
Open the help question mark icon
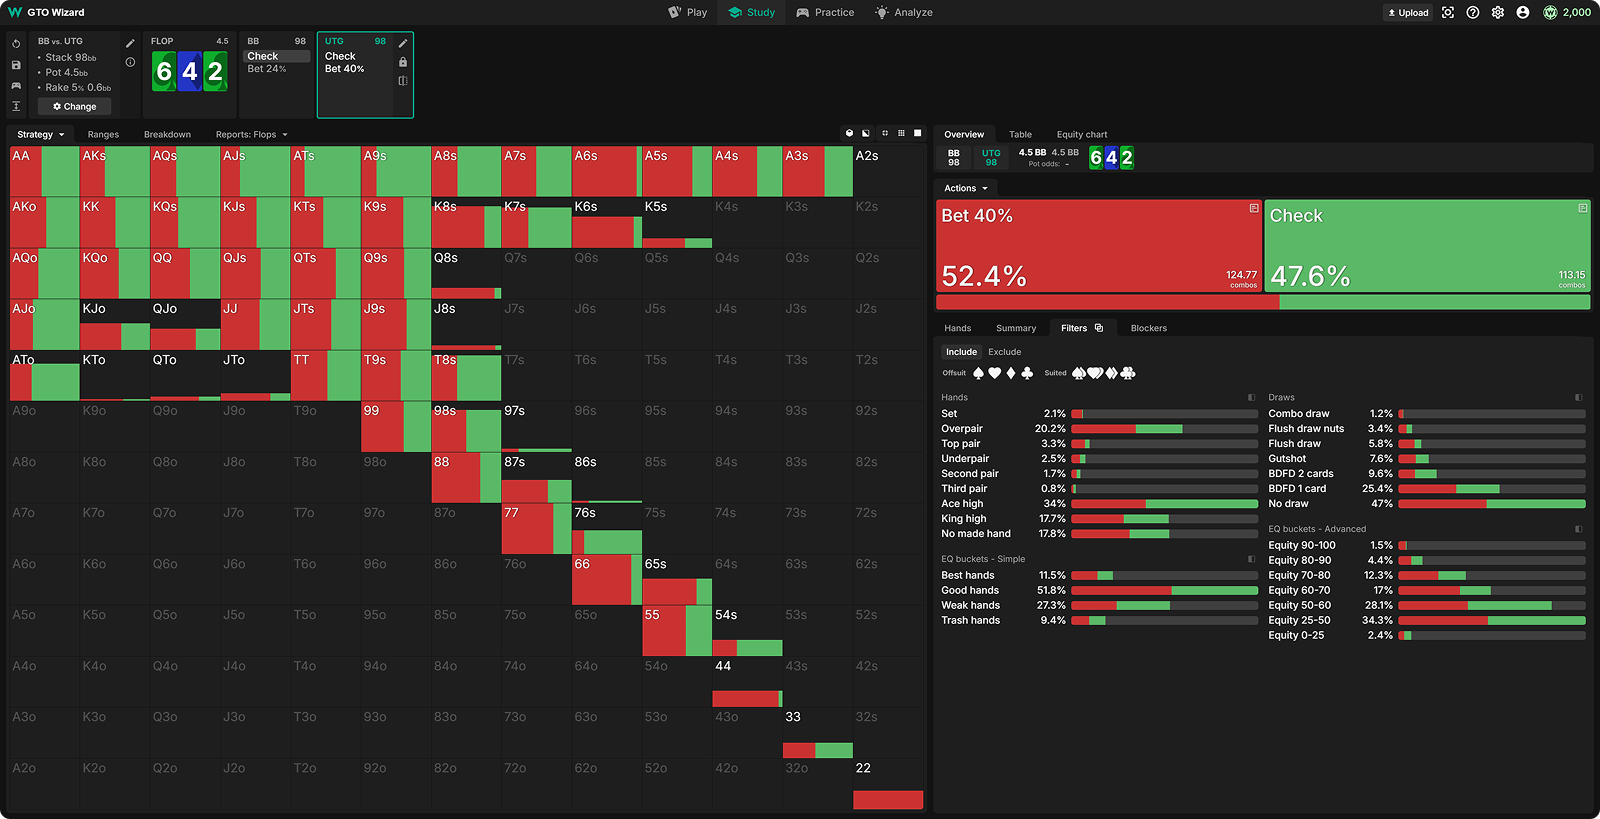coord(1472,13)
